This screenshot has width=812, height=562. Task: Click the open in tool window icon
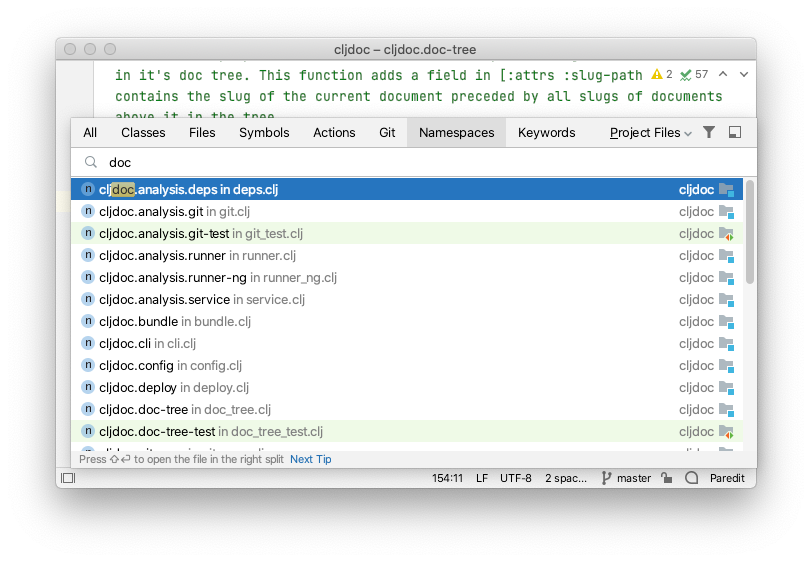tap(734, 133)
